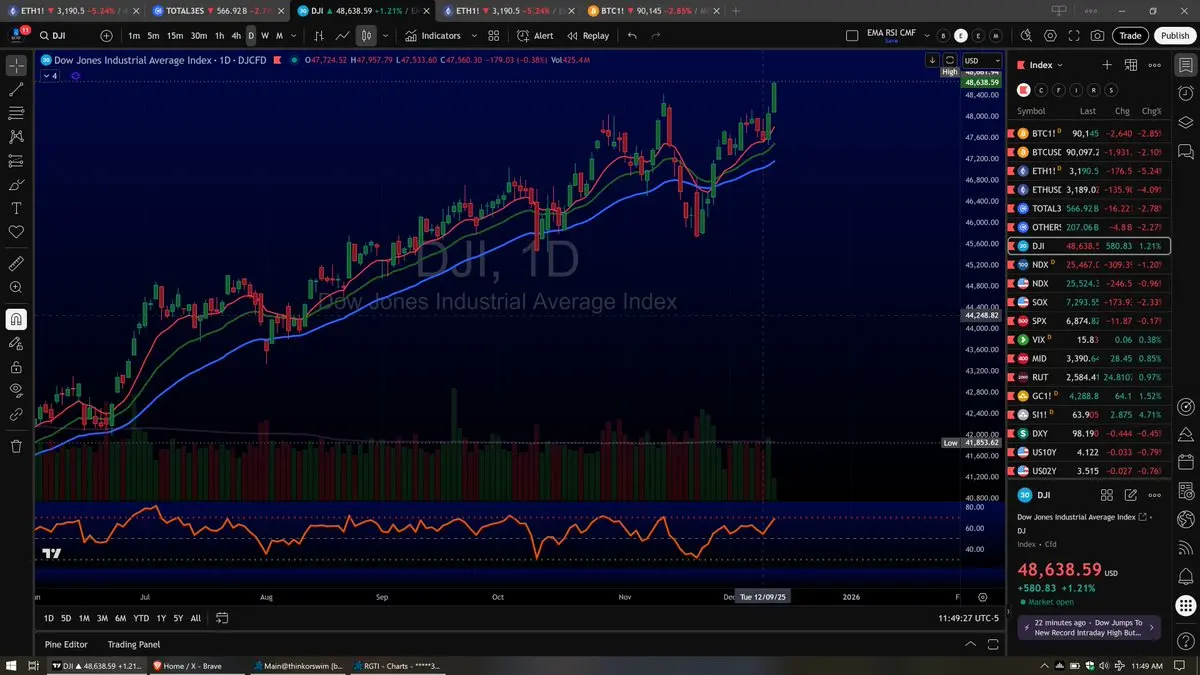Open the favorites heart icon tool

coord(16,232)
